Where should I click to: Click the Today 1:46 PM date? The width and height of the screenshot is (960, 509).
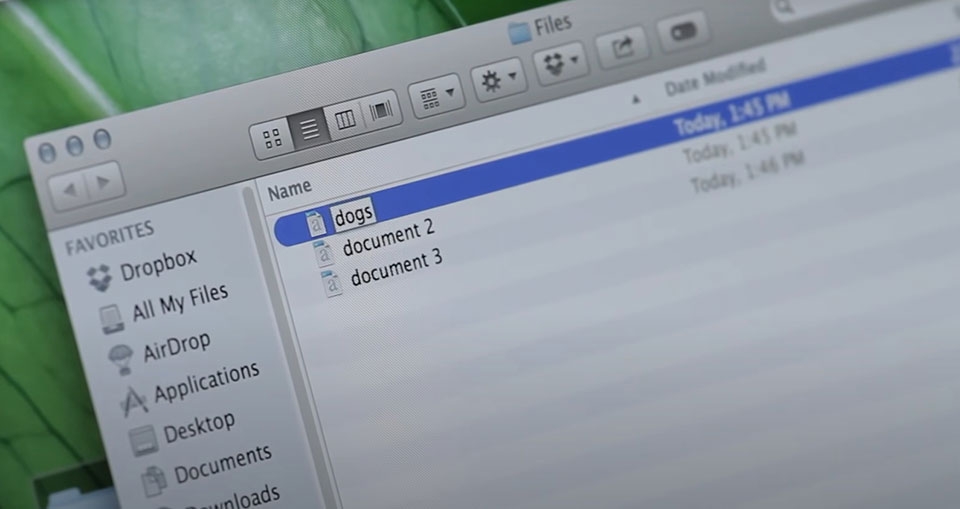[748, 172]
